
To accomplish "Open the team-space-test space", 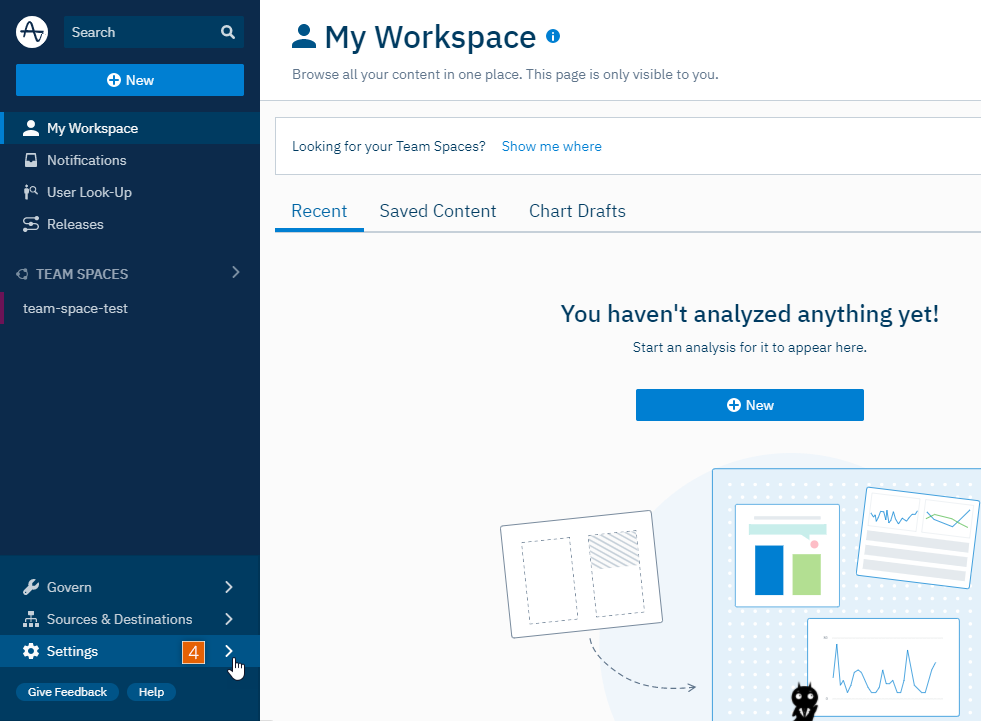I will pyautogui.click(x=130, y=309).
